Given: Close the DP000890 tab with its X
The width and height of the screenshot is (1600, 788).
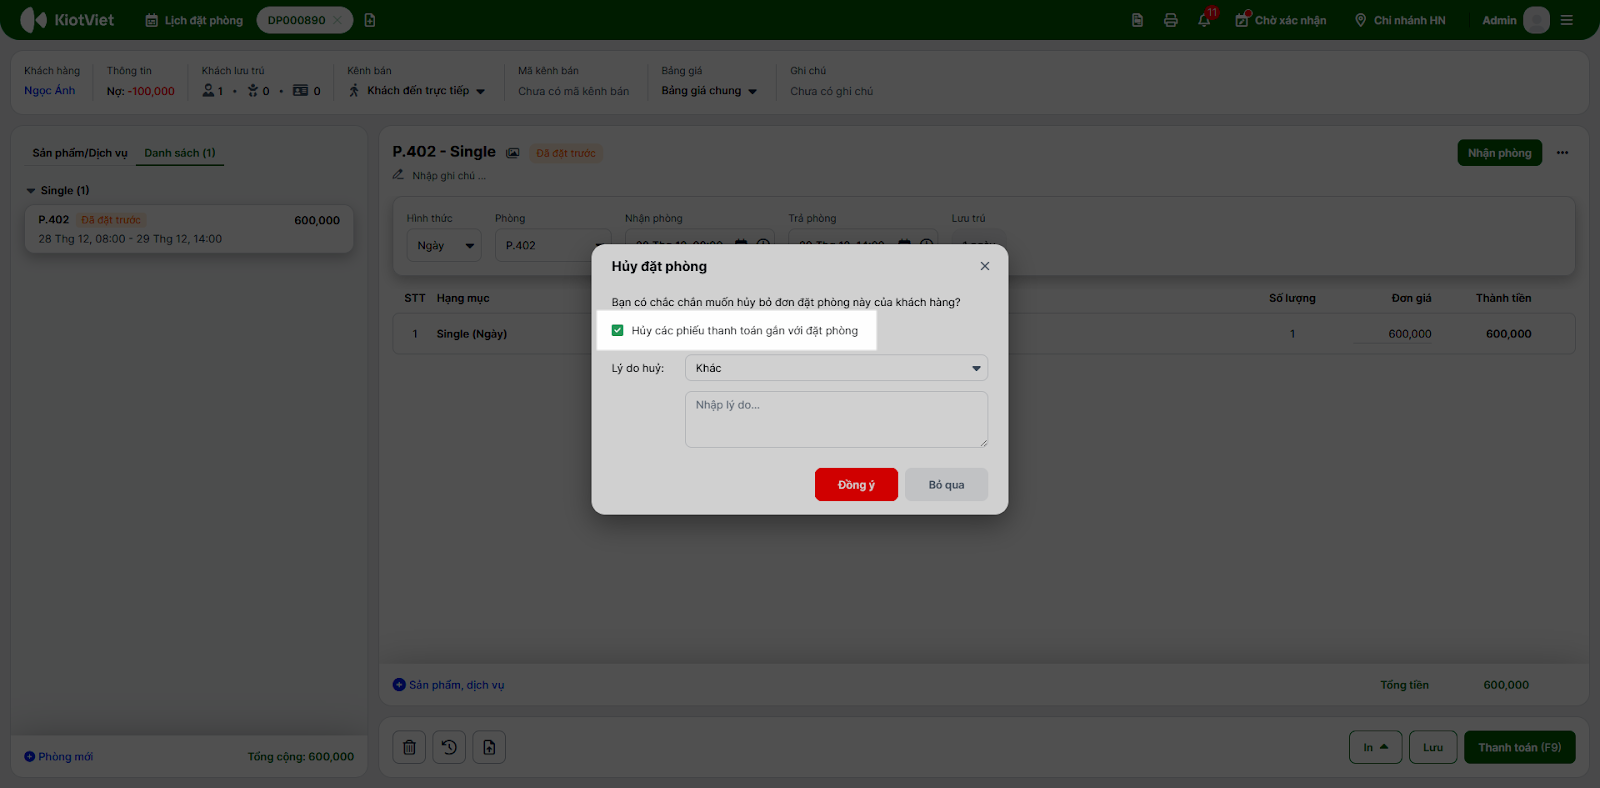Looking at the screenshot, I should pyautogui.click(x=338, y=20).
